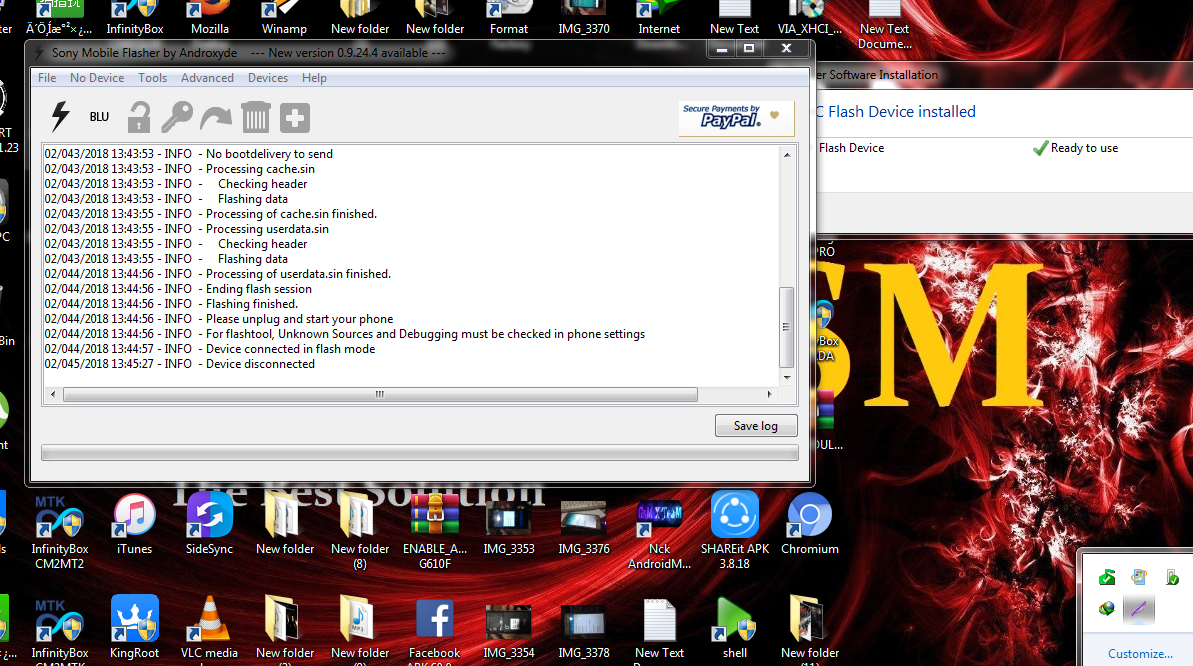Open the Devices menu

(x=268, y=78)
